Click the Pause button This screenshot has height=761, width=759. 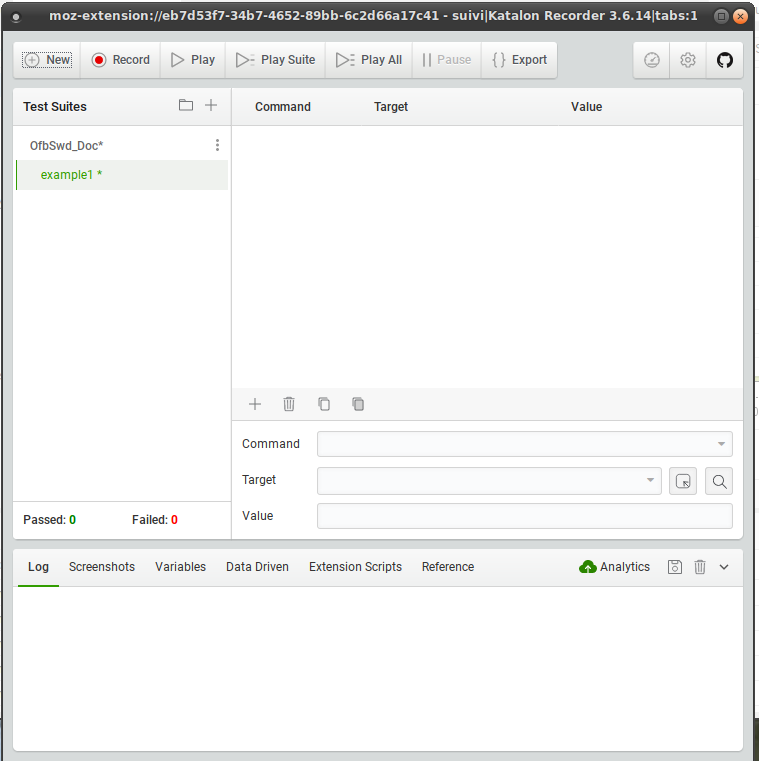click(446, 60)
